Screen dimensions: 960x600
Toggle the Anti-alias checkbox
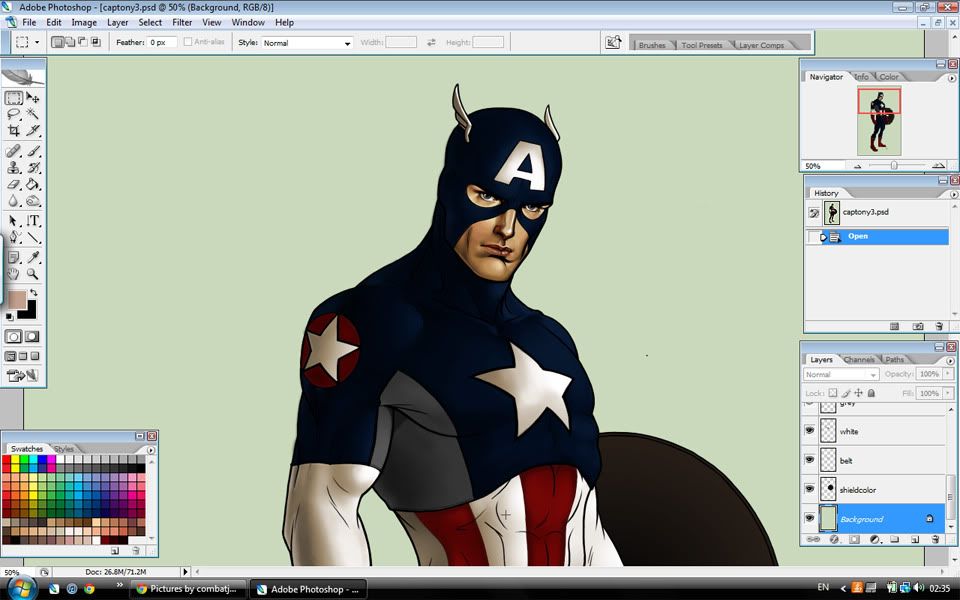[188, 42]
